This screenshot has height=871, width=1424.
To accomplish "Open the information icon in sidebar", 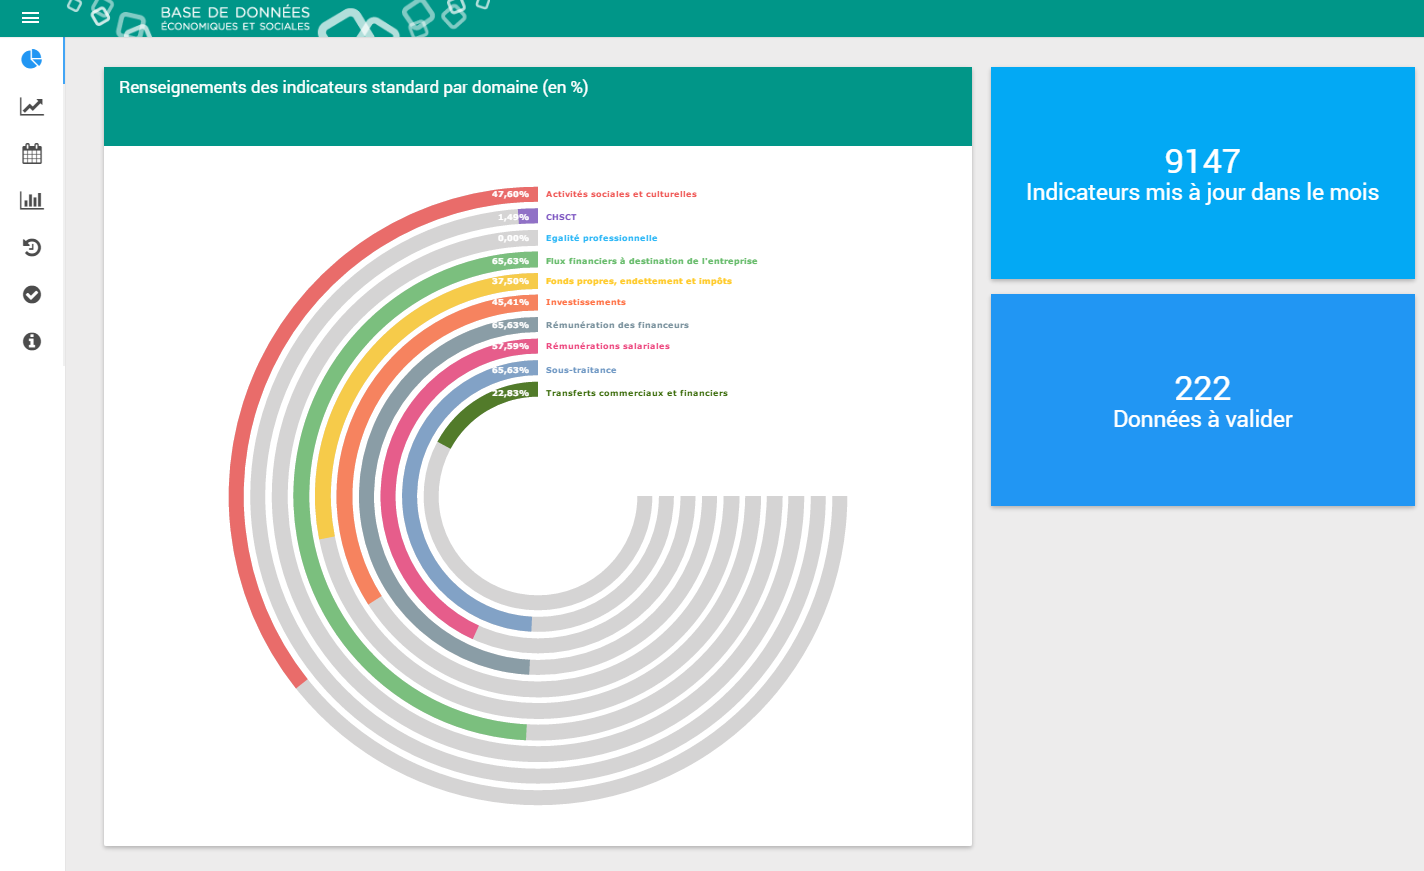I will tap(32, 341).
